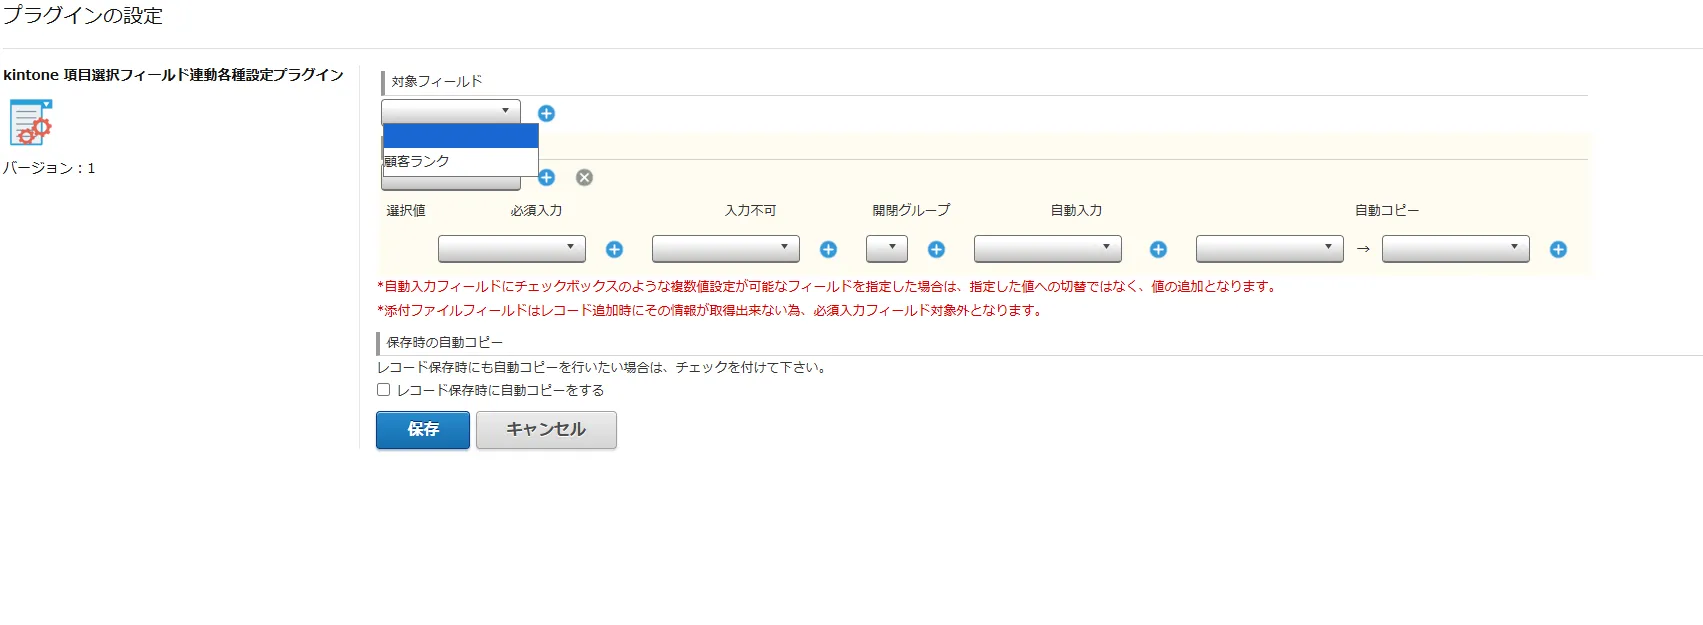Click the plus icon left of the gray X icon

pyautogui.click(x=546, y=177)
